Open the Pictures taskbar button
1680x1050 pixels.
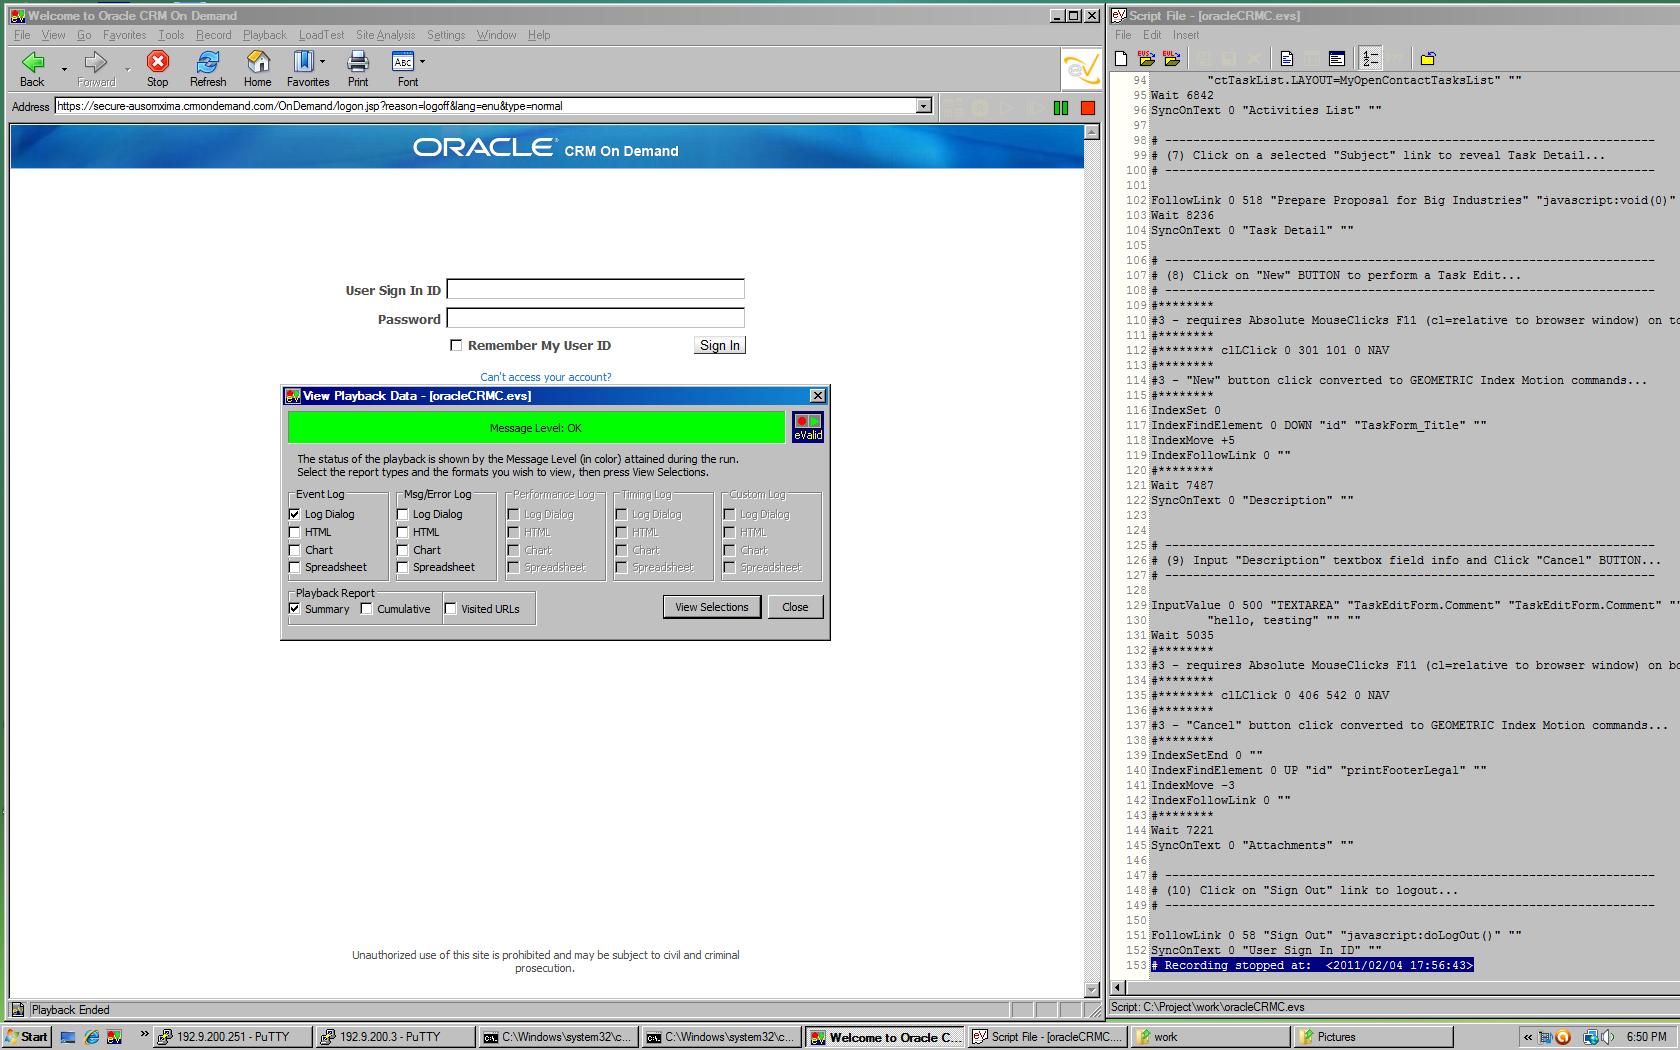1373,1037
